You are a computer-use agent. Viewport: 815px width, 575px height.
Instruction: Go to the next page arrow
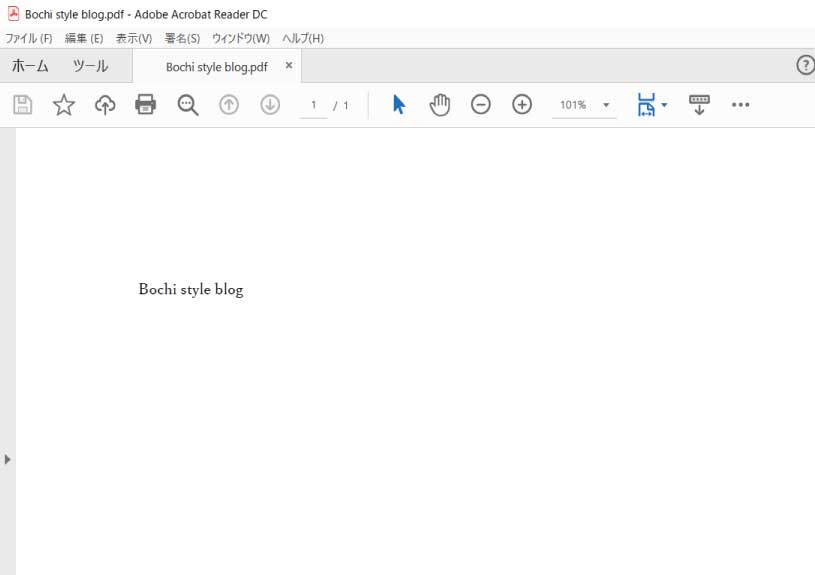[x=270, y=105]
